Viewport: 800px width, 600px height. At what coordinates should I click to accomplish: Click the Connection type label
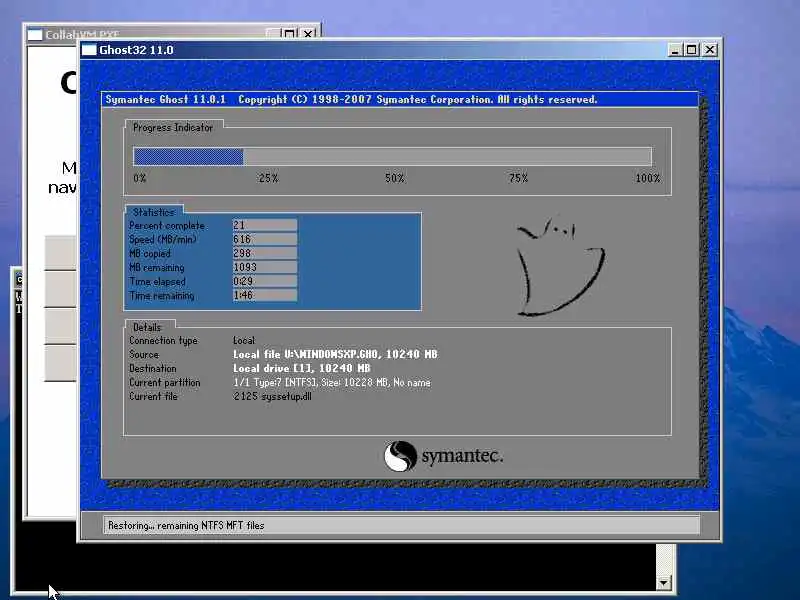(163, 341)
